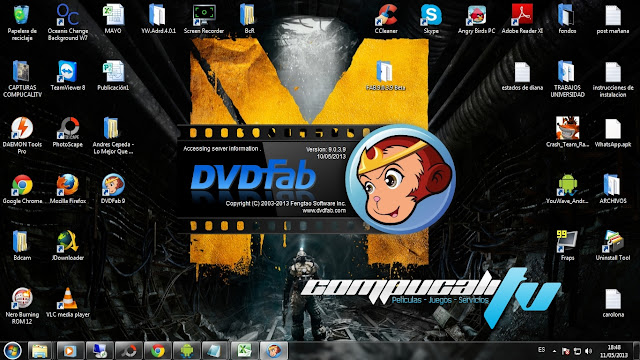Open Windows Explorer from taskbar
The image size is (640, 360).
[40, 351]
